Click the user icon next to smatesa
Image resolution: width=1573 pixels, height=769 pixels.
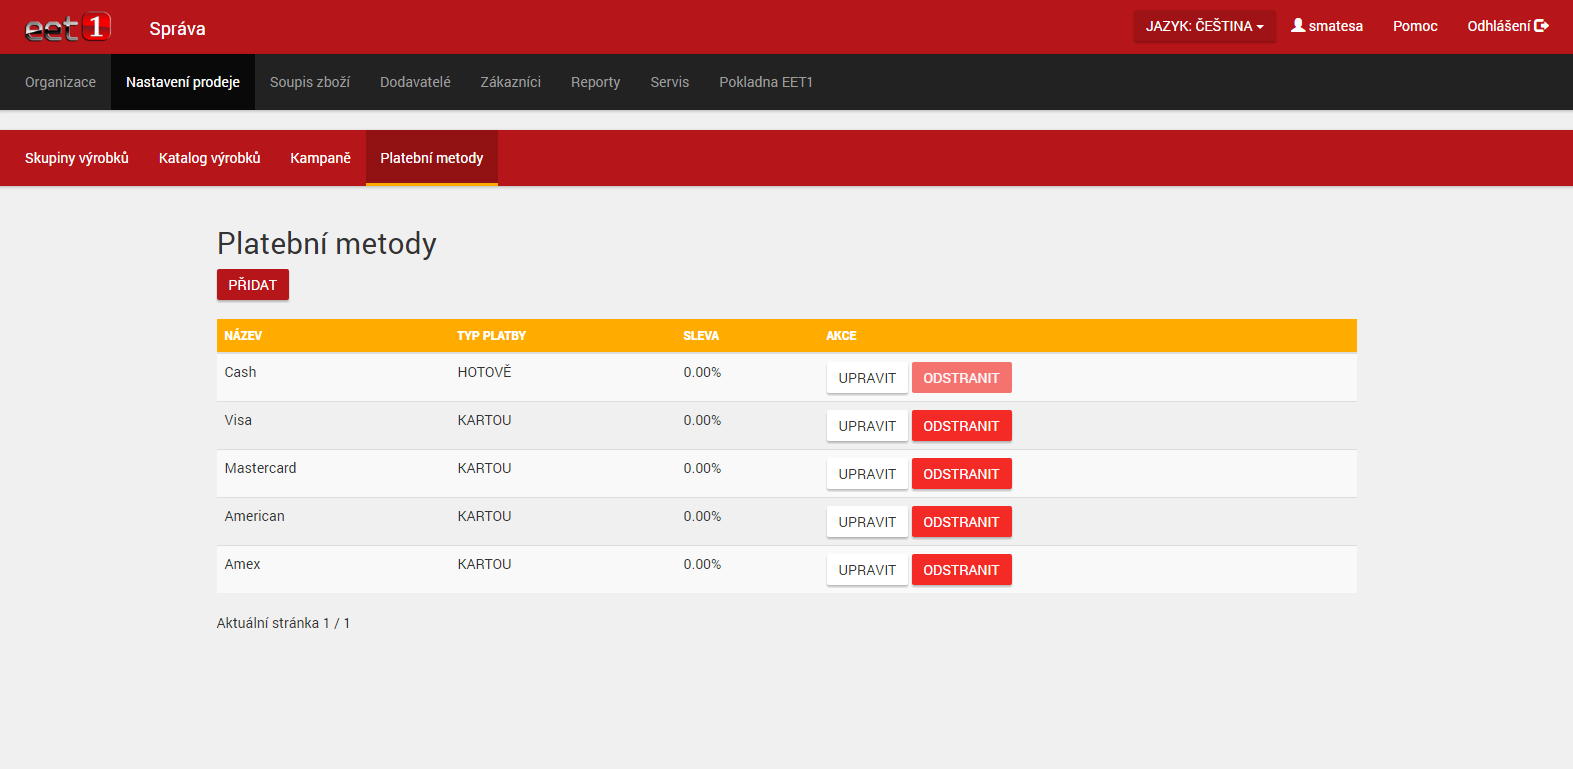(x=1298, y=26)
